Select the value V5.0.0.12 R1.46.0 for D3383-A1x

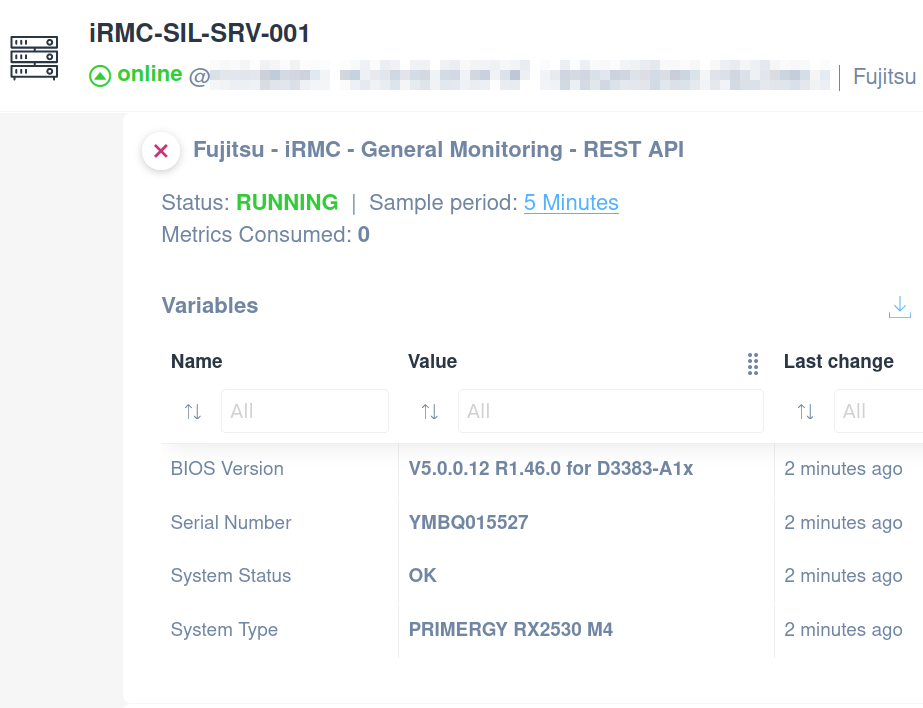551,468
